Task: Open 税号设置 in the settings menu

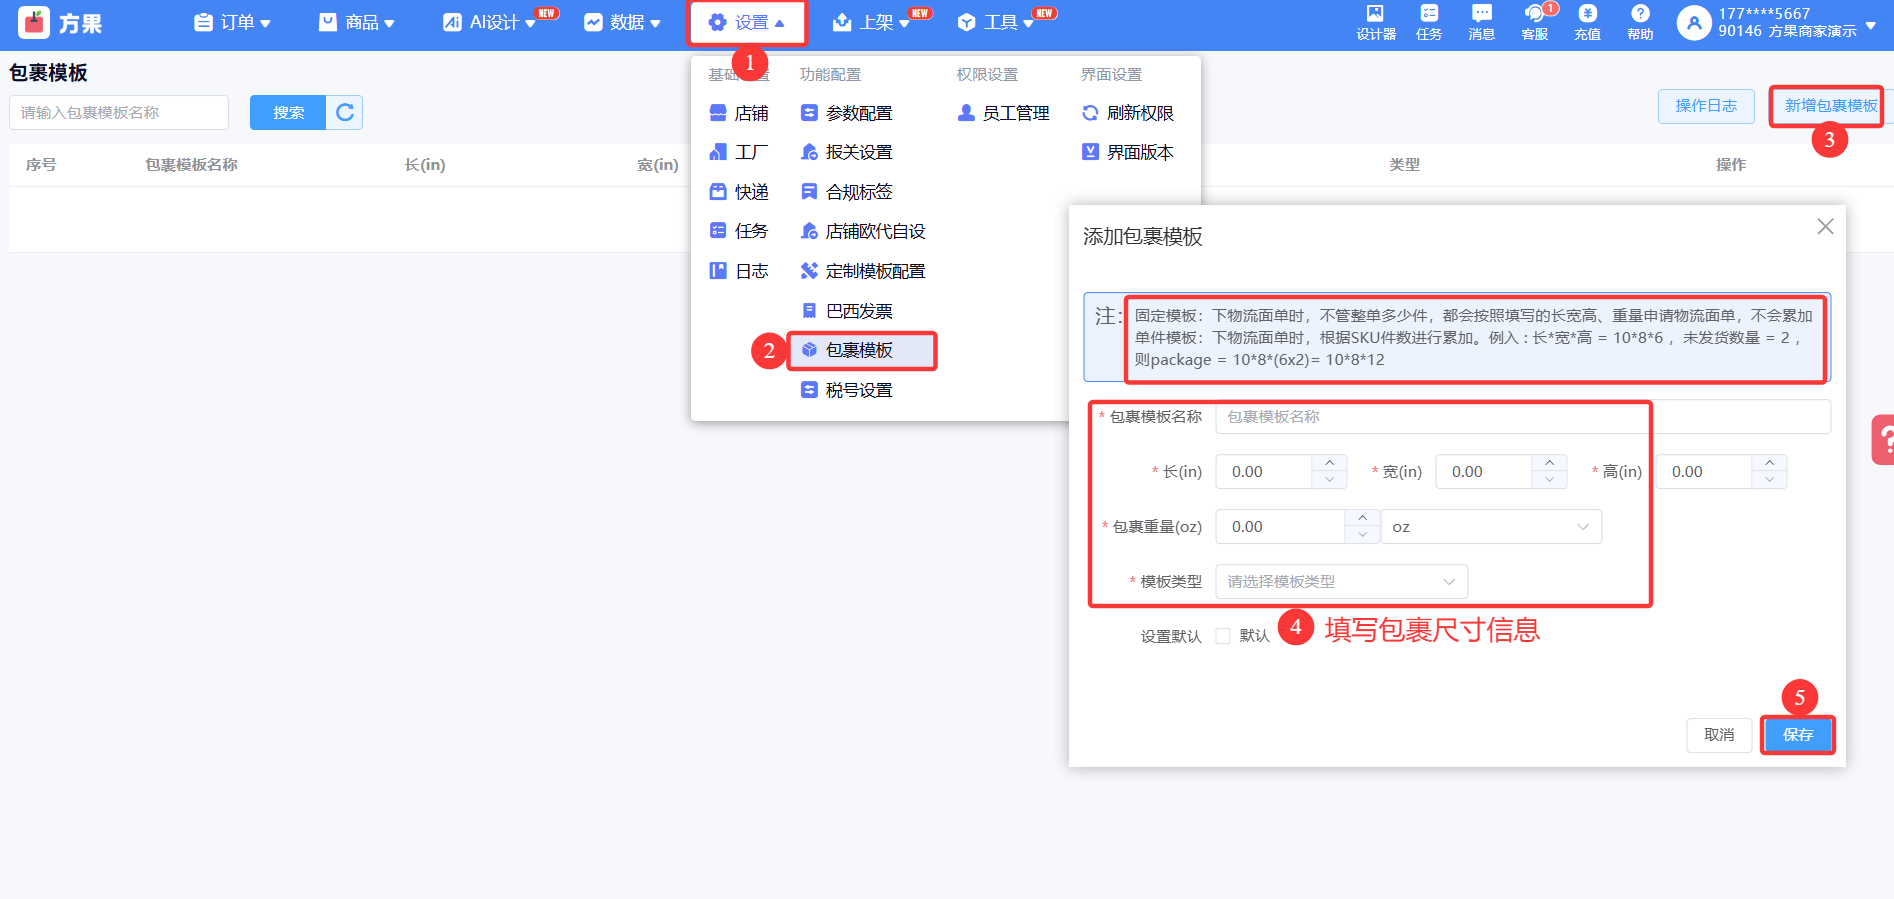Action: point(846,390)
